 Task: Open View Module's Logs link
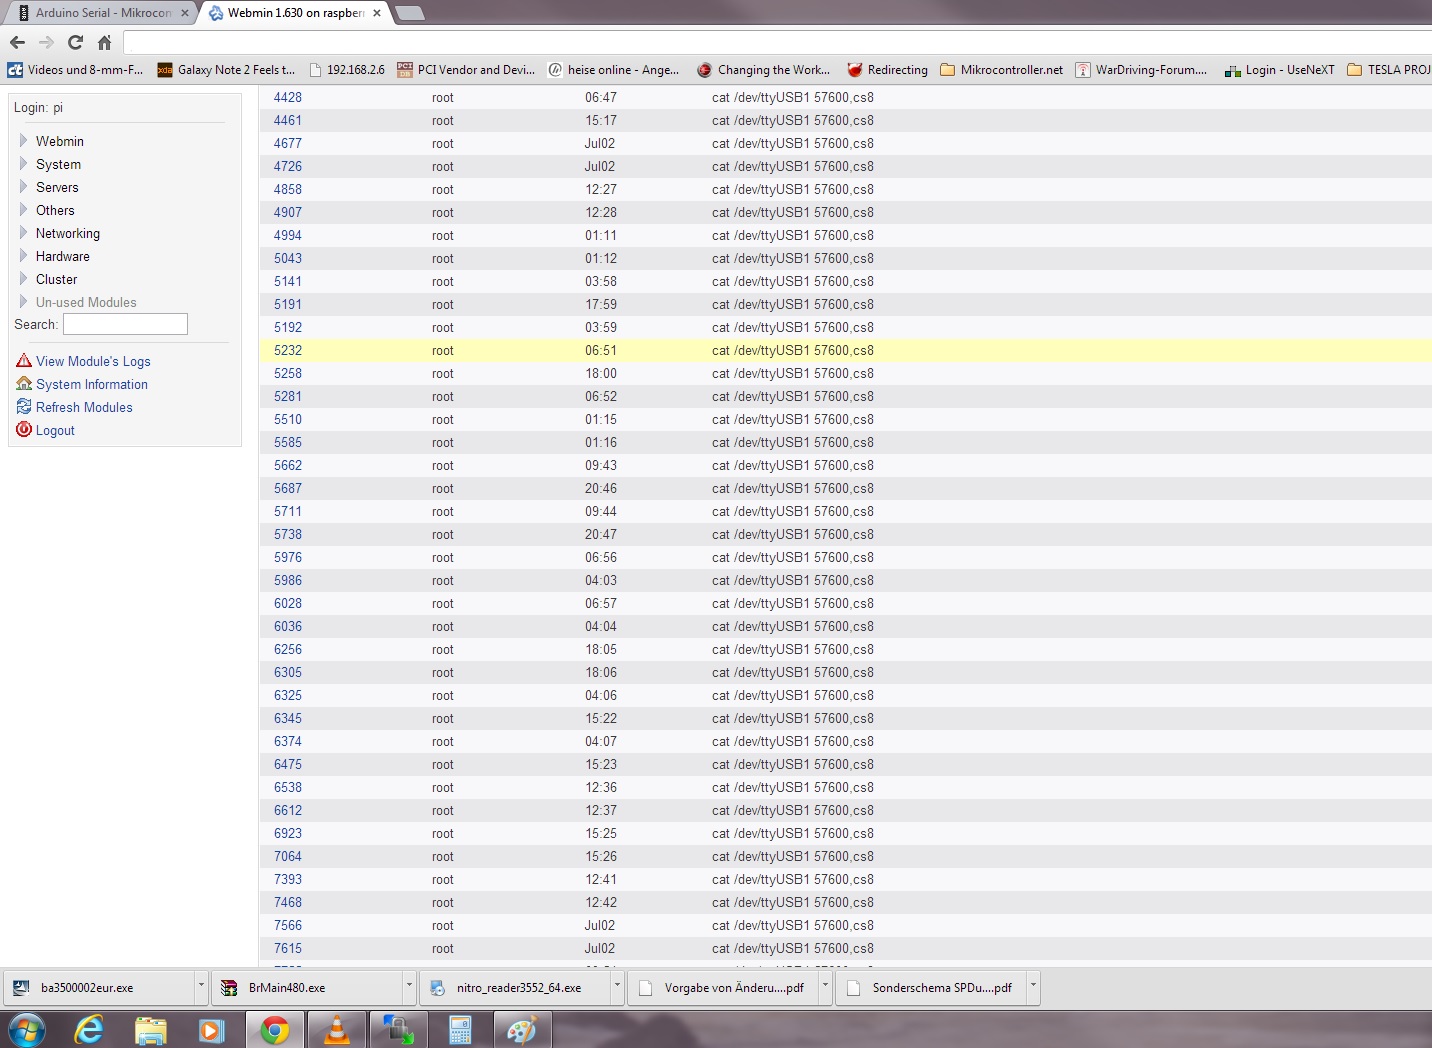tap(93, 361)
